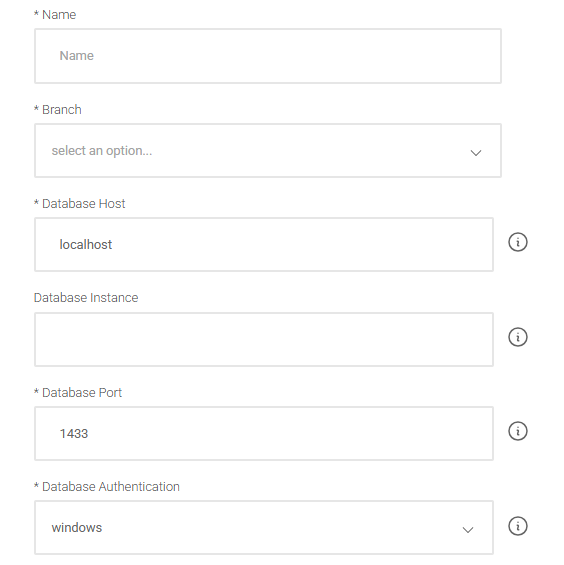Viewport: 564px width, 565px height.
Task: Expand the Branch dropdown chevron arrow
Action: [476, 153]
